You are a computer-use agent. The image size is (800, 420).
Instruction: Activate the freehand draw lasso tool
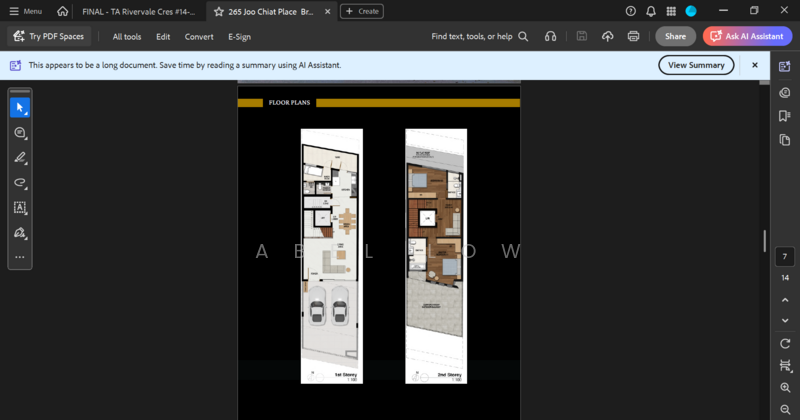tap(19, 183)
